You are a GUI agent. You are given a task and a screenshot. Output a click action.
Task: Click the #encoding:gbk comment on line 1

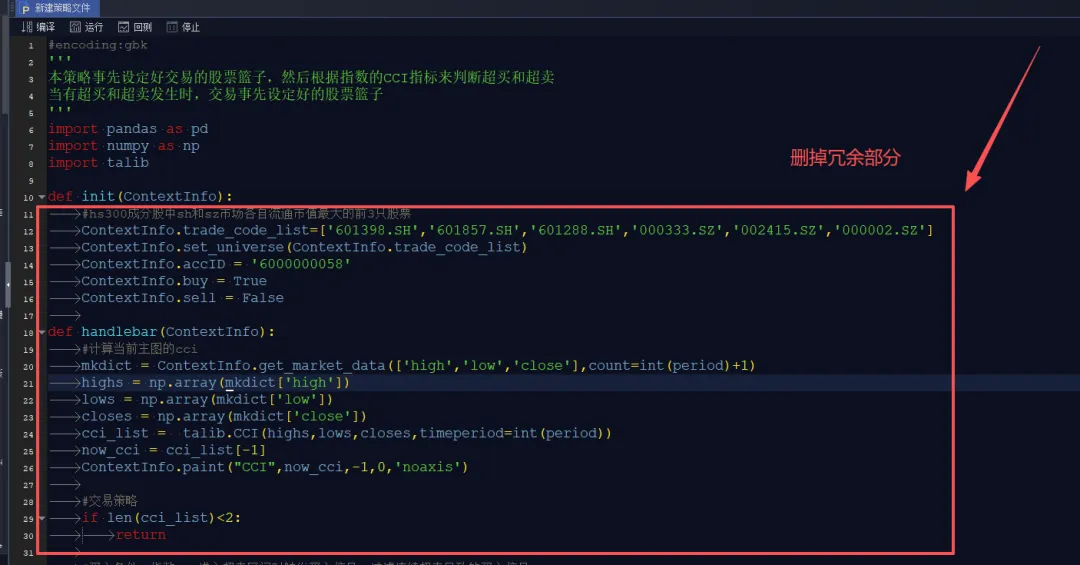click(x=98, y=45)
